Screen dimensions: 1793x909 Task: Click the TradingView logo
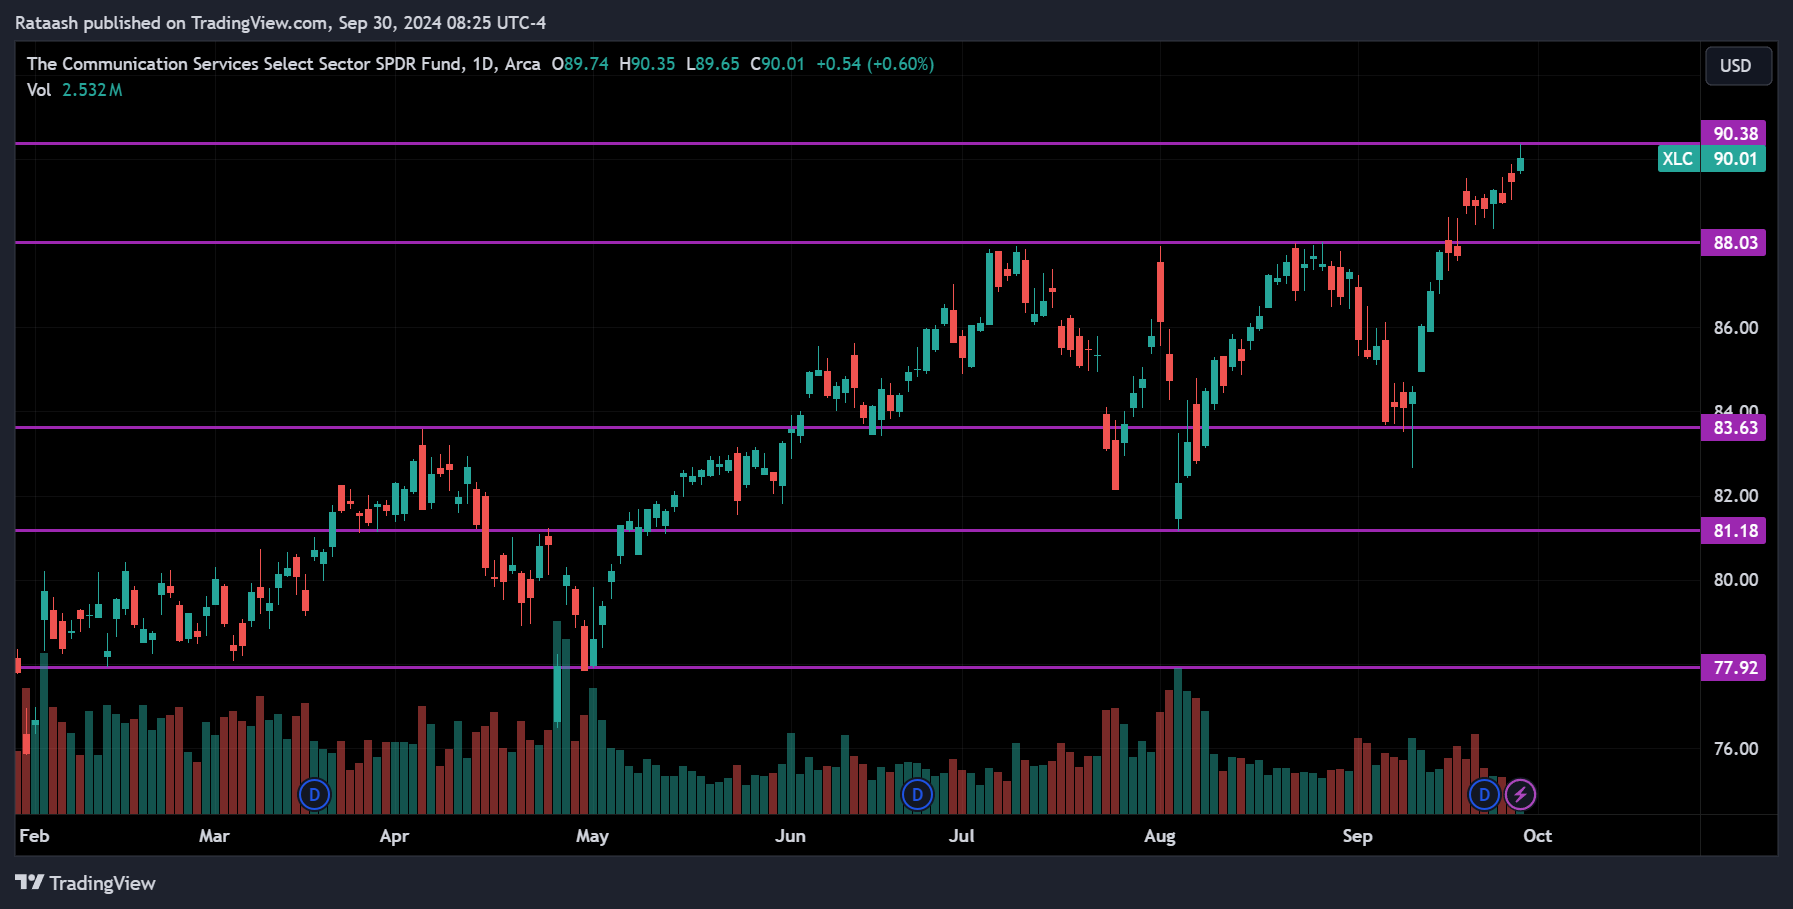86,883
